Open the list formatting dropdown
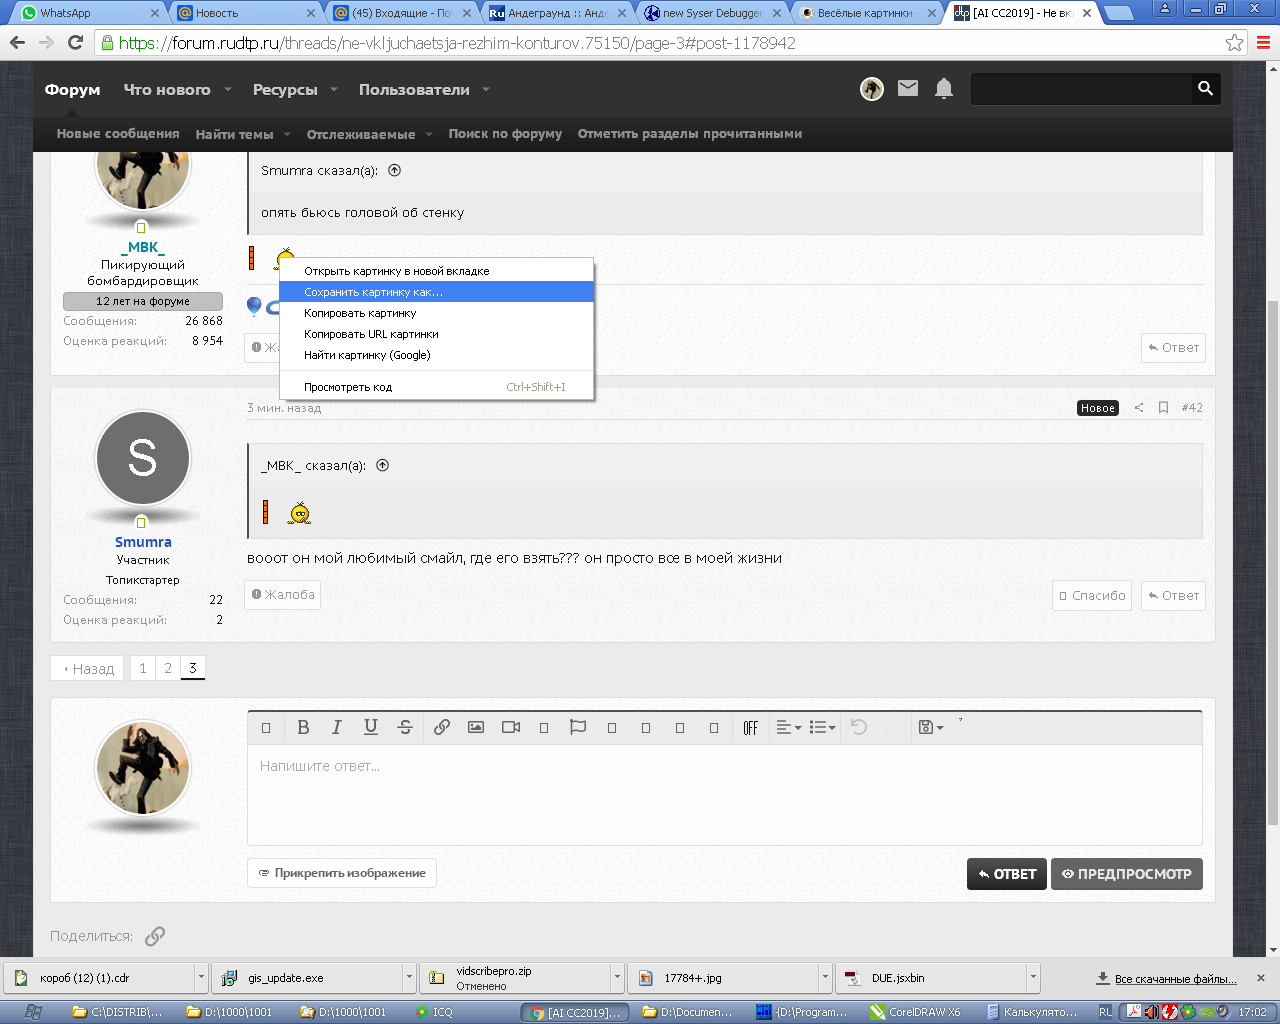Screen dimensions: 1280x1024 click(x=822, y=728)
